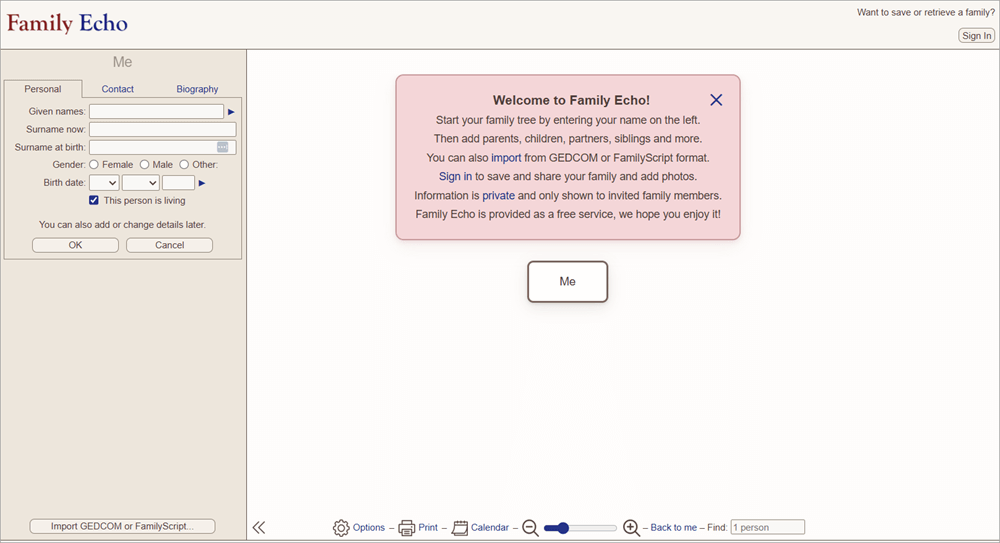Click the 'import' link in welcome message
This screenshot has width=1000, height=543.
tap(506, 158)
